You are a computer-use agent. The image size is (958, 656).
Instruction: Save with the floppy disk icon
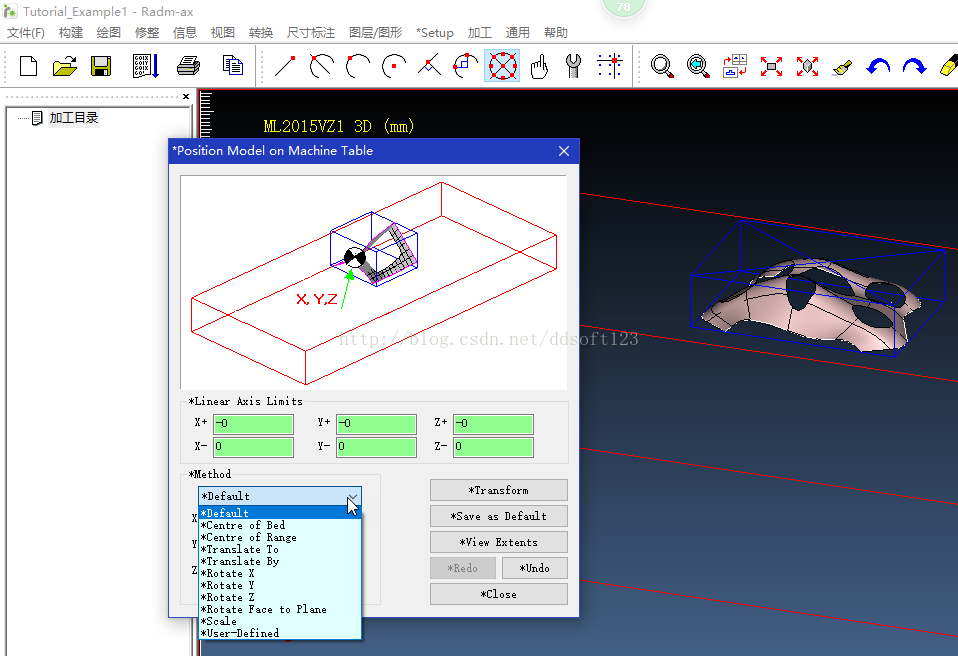(x=101, y=65)
